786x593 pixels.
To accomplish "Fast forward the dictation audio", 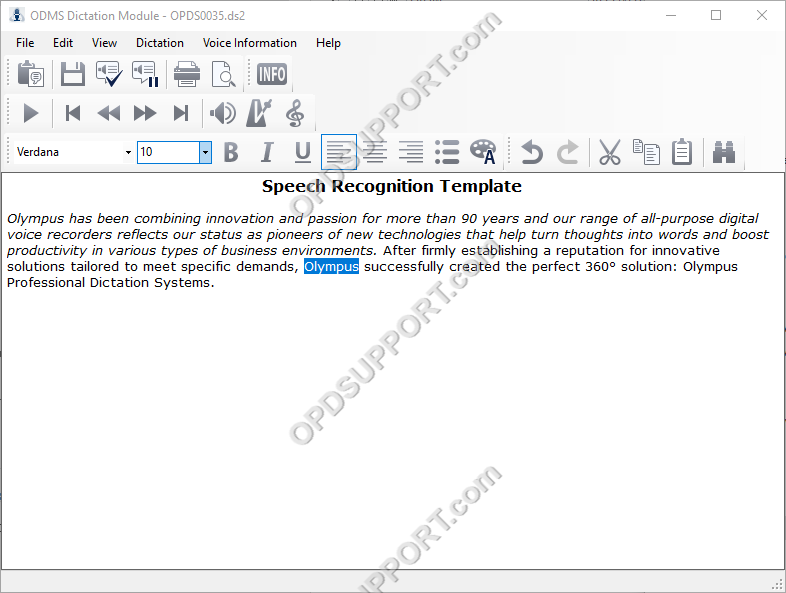I will 145,113.
